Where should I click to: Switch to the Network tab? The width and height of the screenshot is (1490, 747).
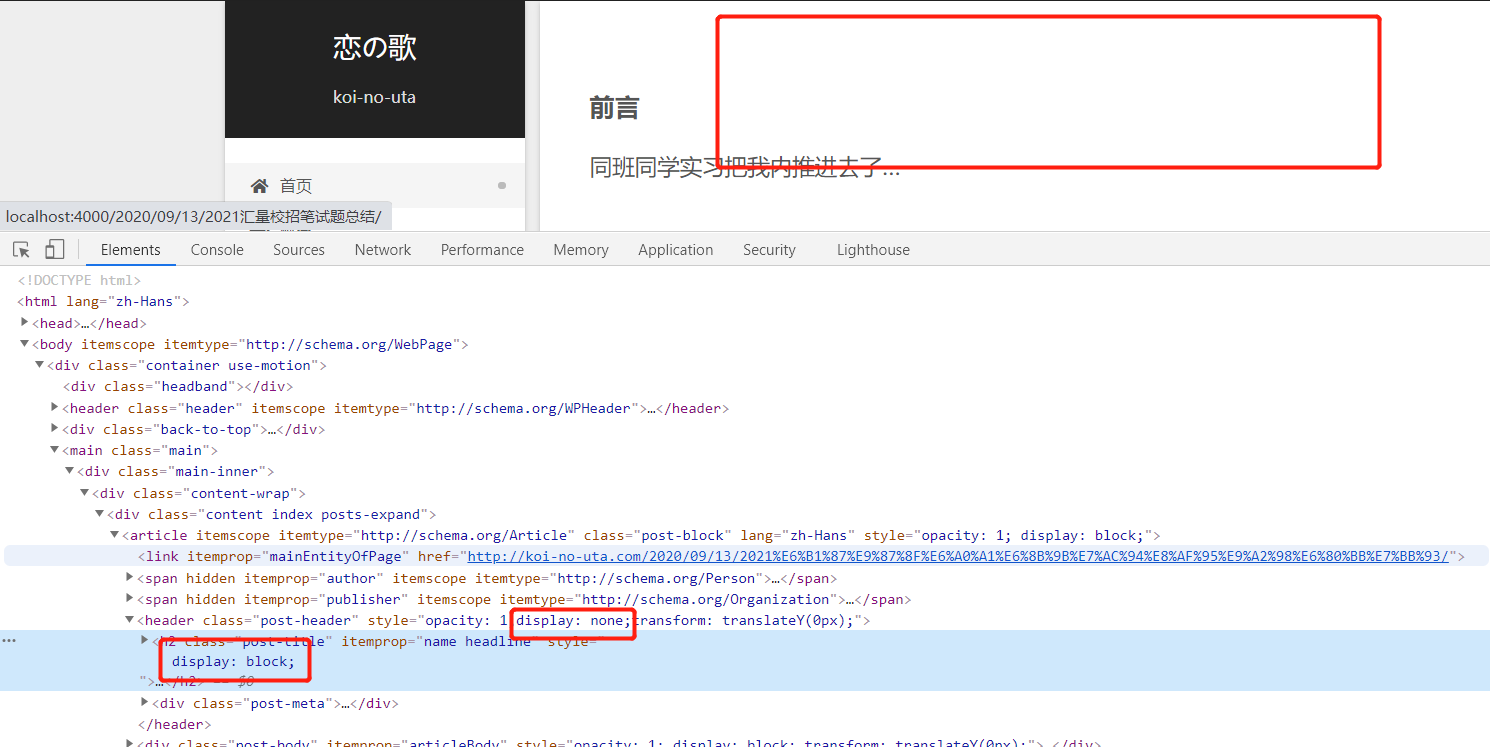tap(383, 250)
